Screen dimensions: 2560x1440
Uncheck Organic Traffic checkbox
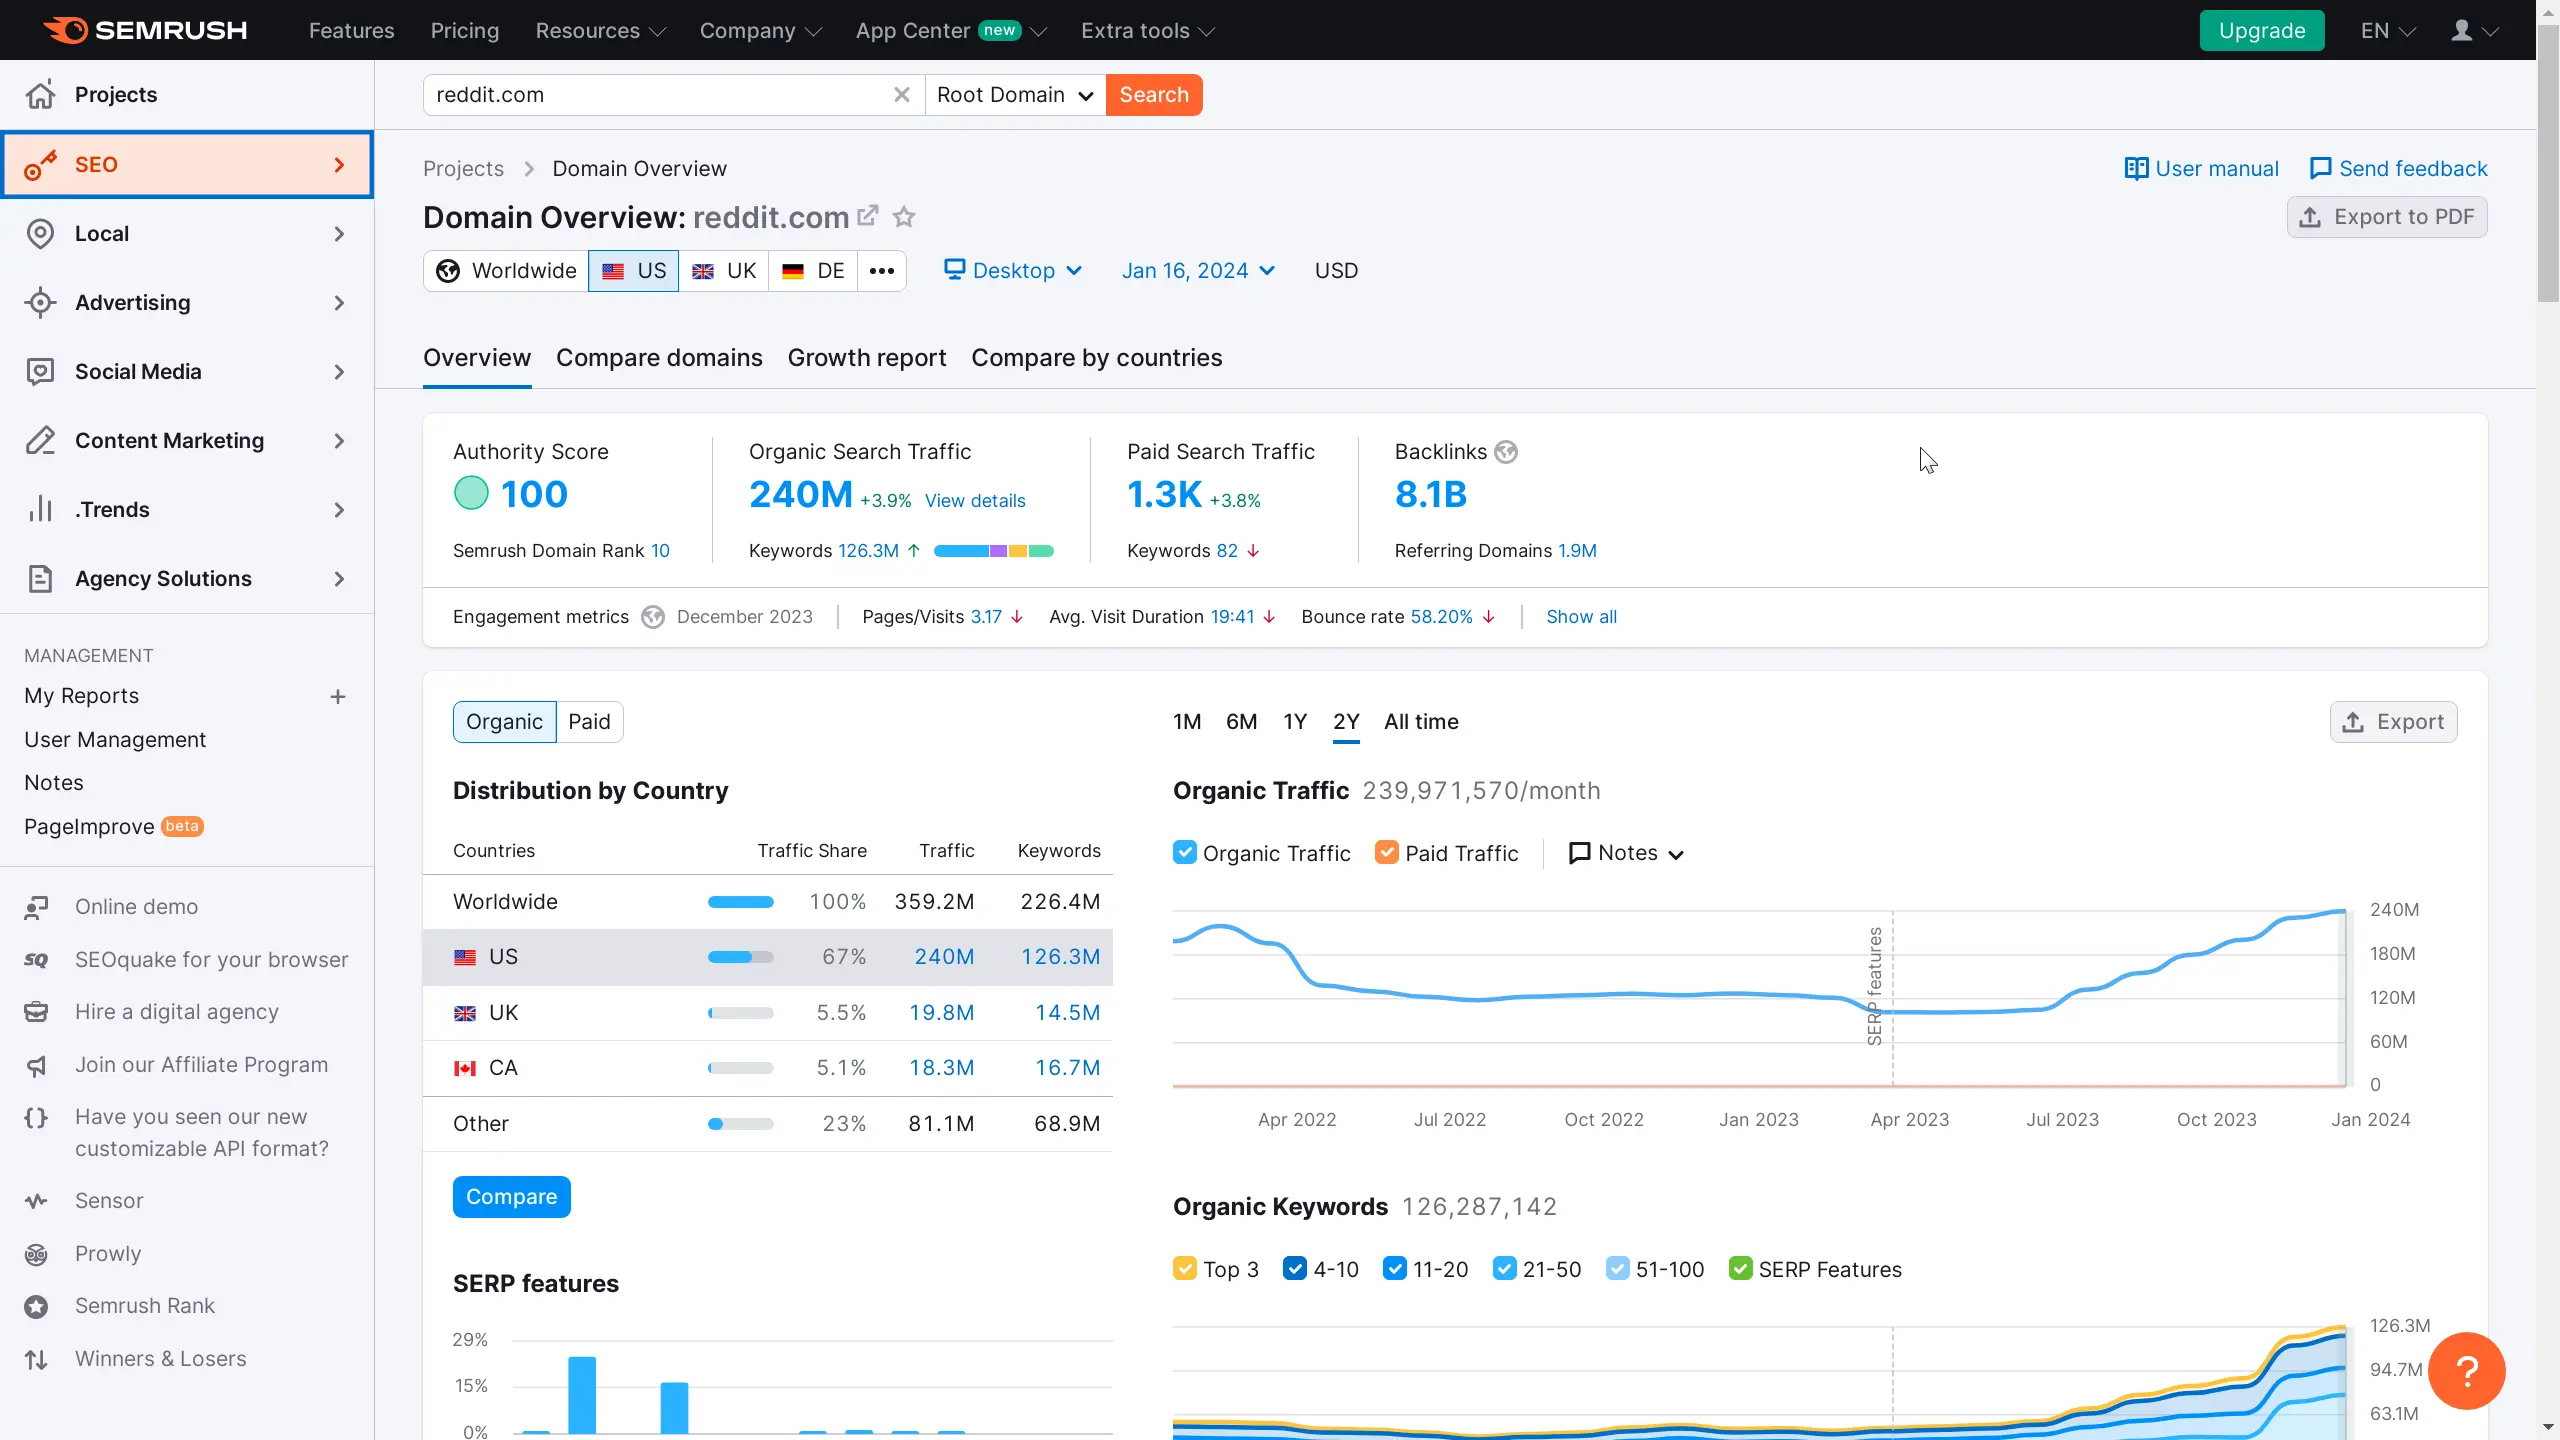pyautogui.click(x=1184, y=852)
